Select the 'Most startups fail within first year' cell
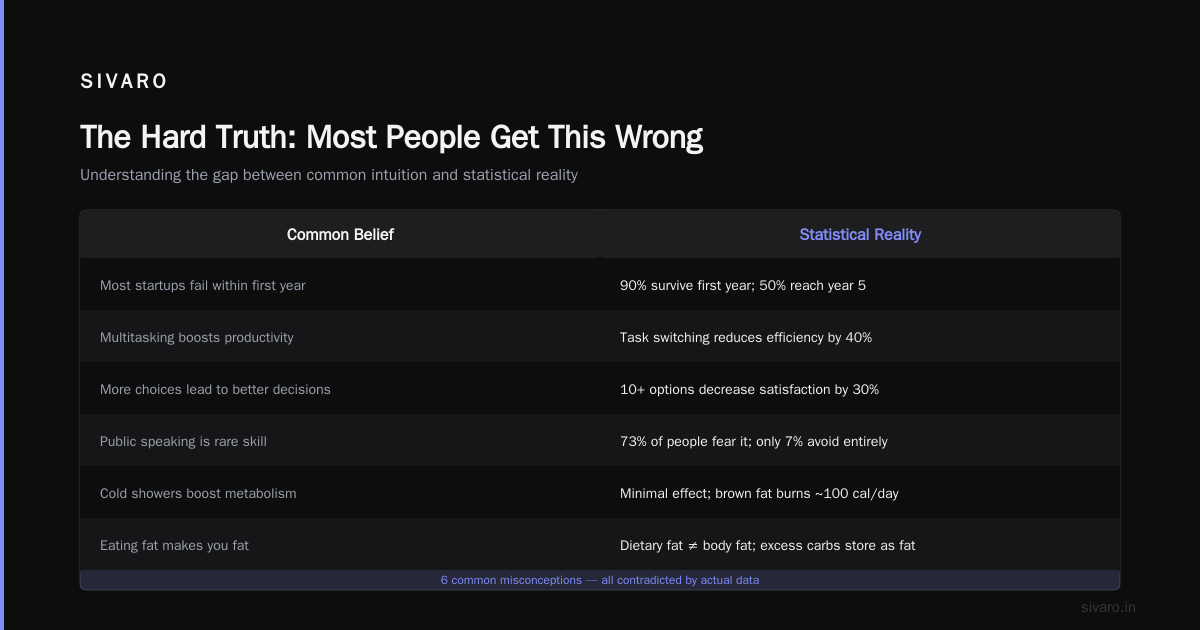This screenshot has width=1200, height=630. pos(340,285)
